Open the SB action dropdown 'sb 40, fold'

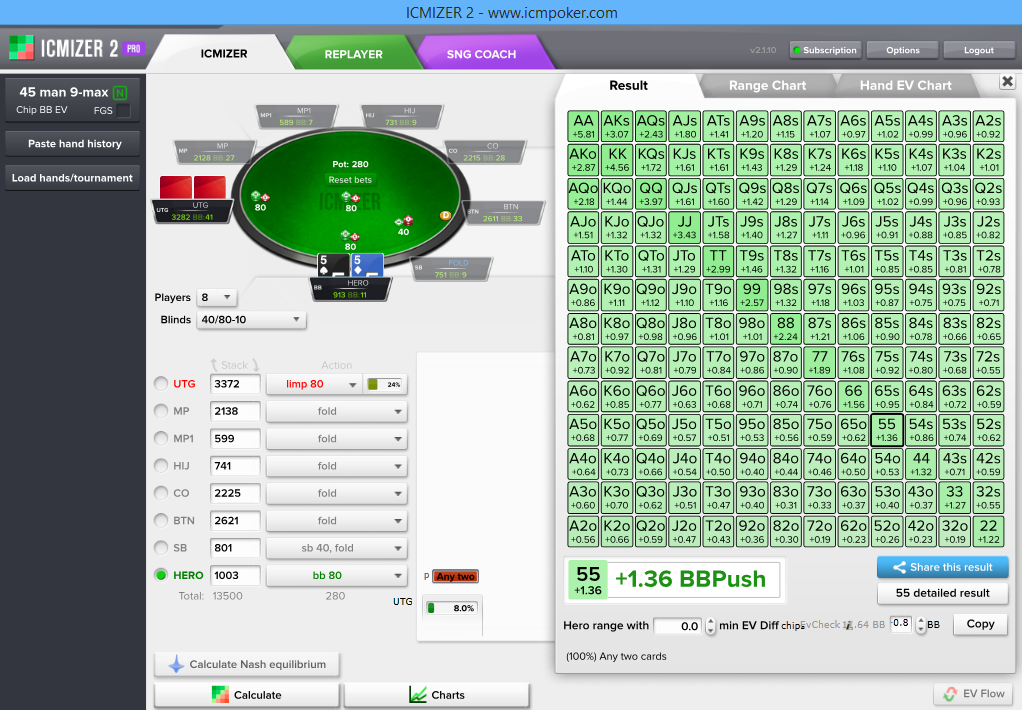click(x=336, y=548)
